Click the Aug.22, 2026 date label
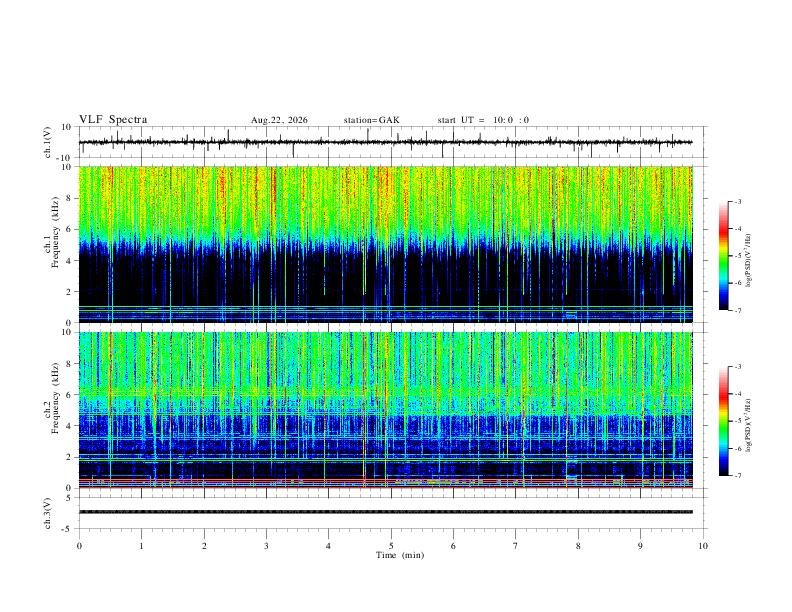The height and width of the screenshot is (612, 792). (279, 120)
